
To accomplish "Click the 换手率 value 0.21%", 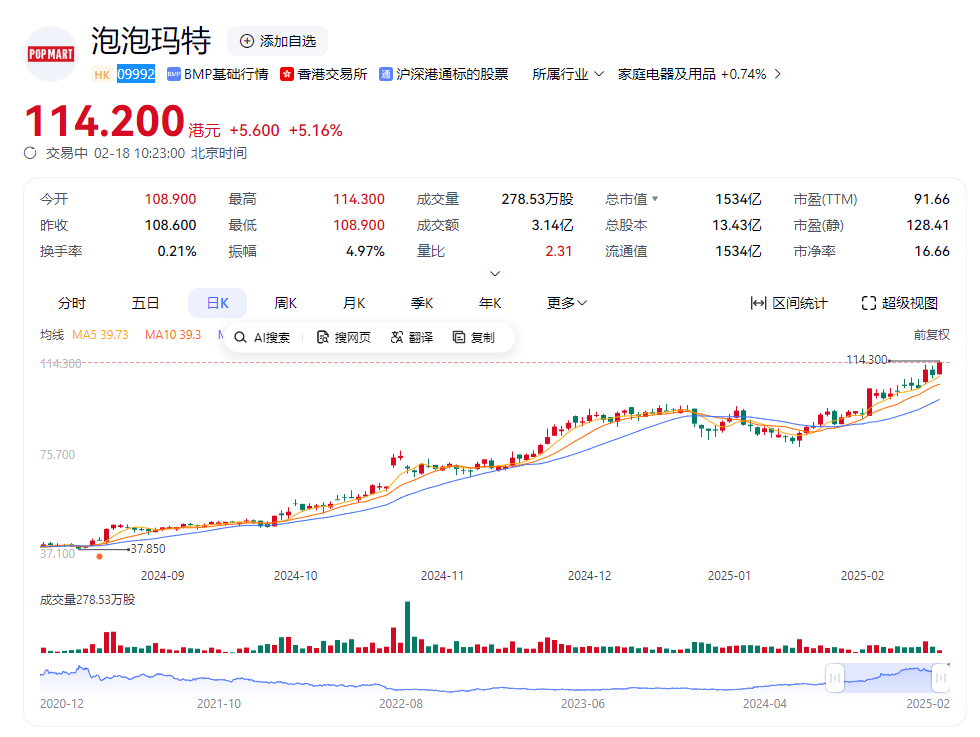I will tap(177, 251).
